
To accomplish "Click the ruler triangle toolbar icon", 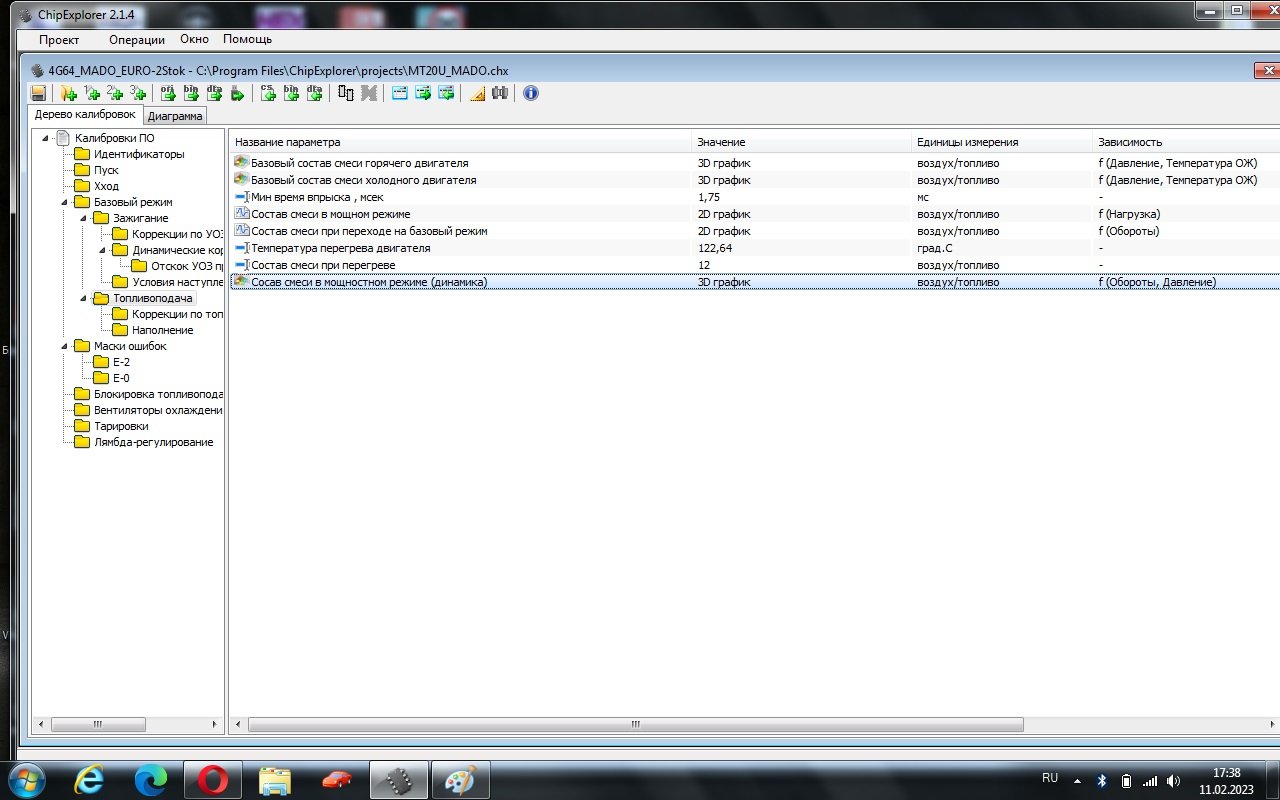I will coord(477,93).
